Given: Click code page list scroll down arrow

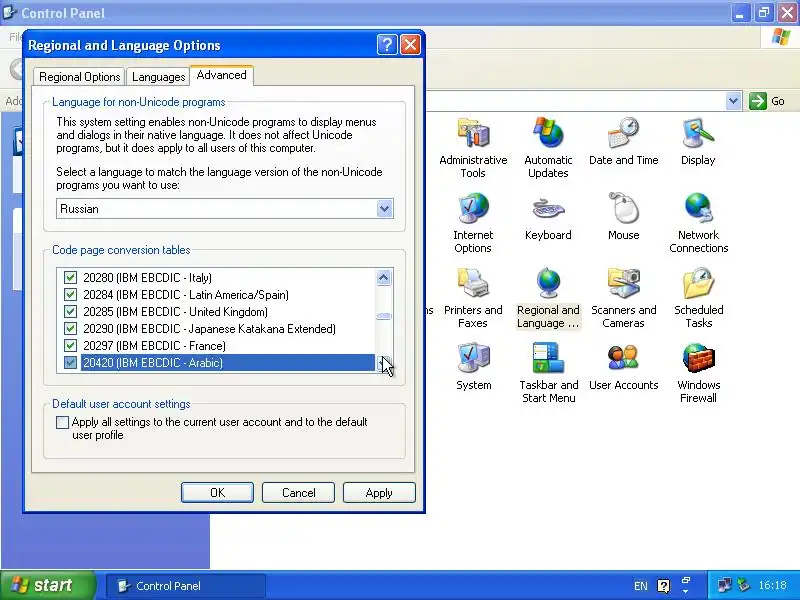Looking at the screenshot, I should tap(384, 363).
